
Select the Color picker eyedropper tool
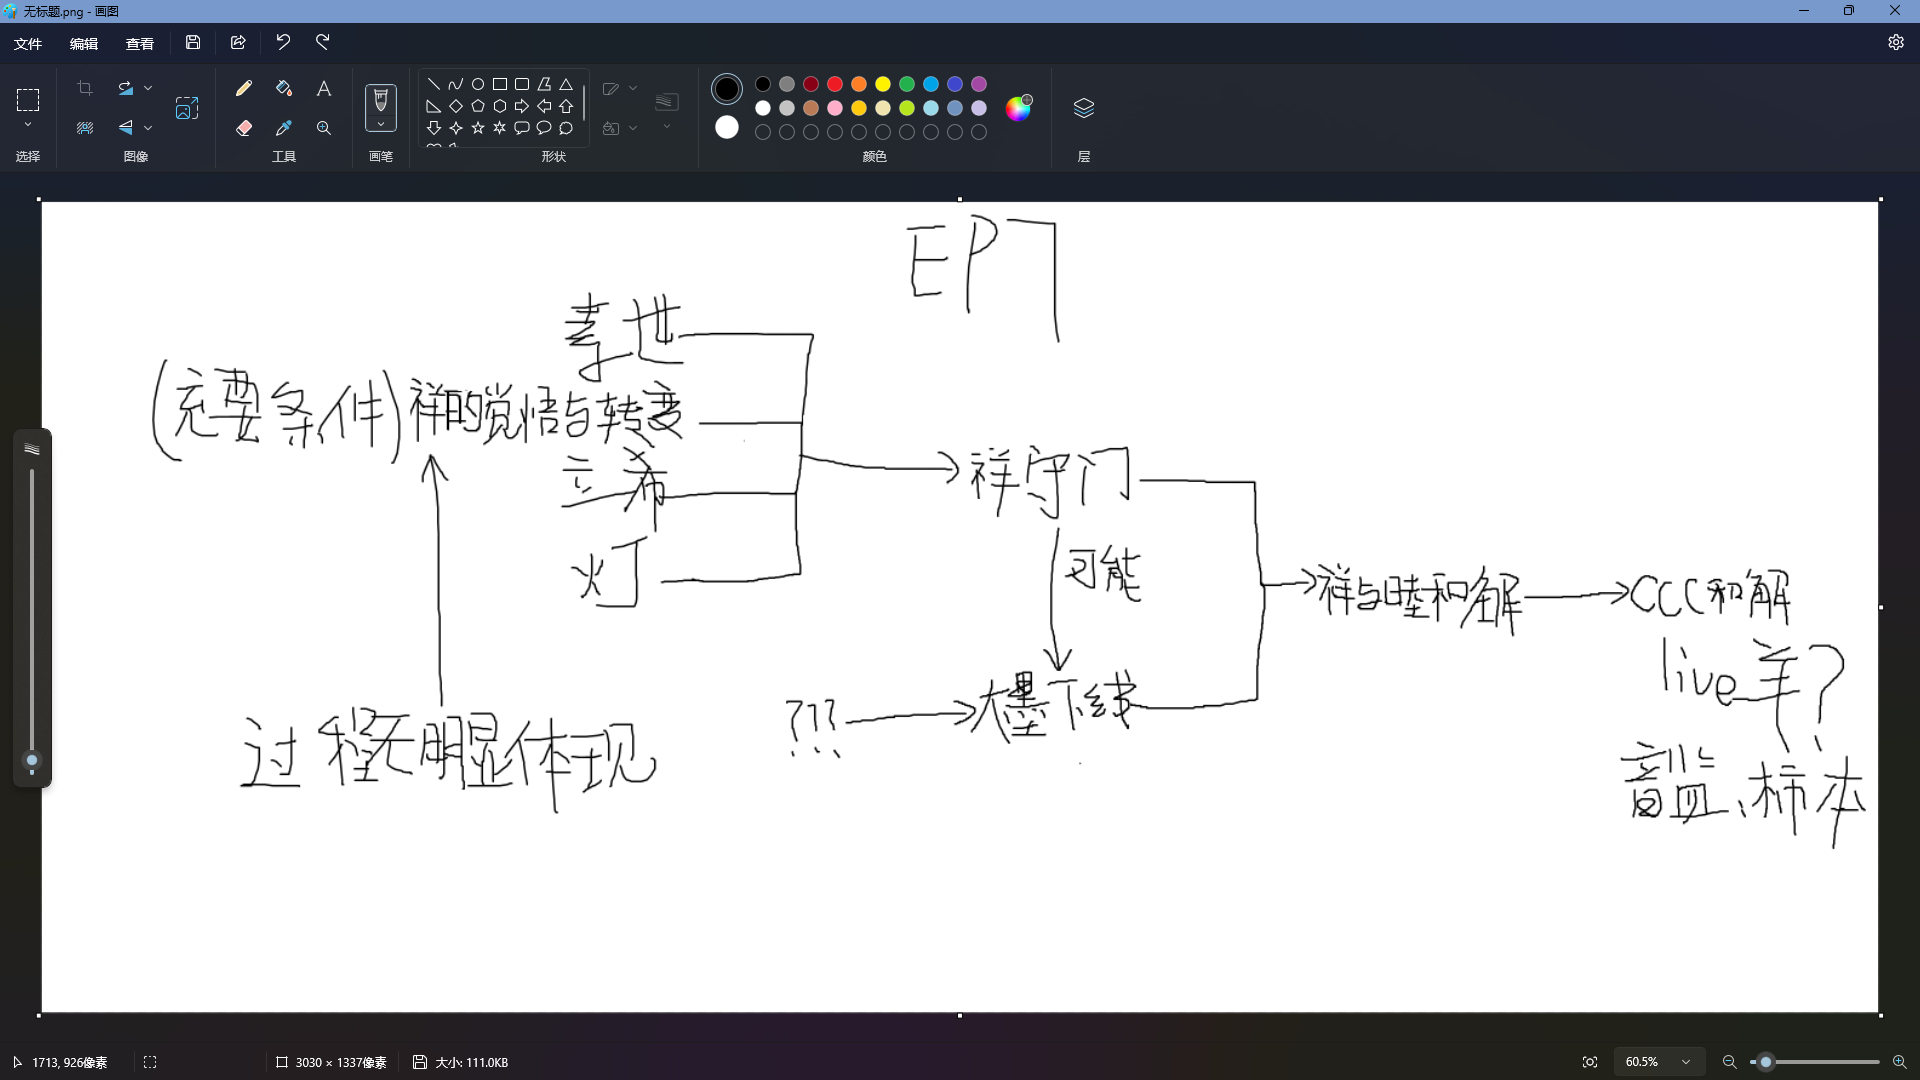click(x=284, y=128)
